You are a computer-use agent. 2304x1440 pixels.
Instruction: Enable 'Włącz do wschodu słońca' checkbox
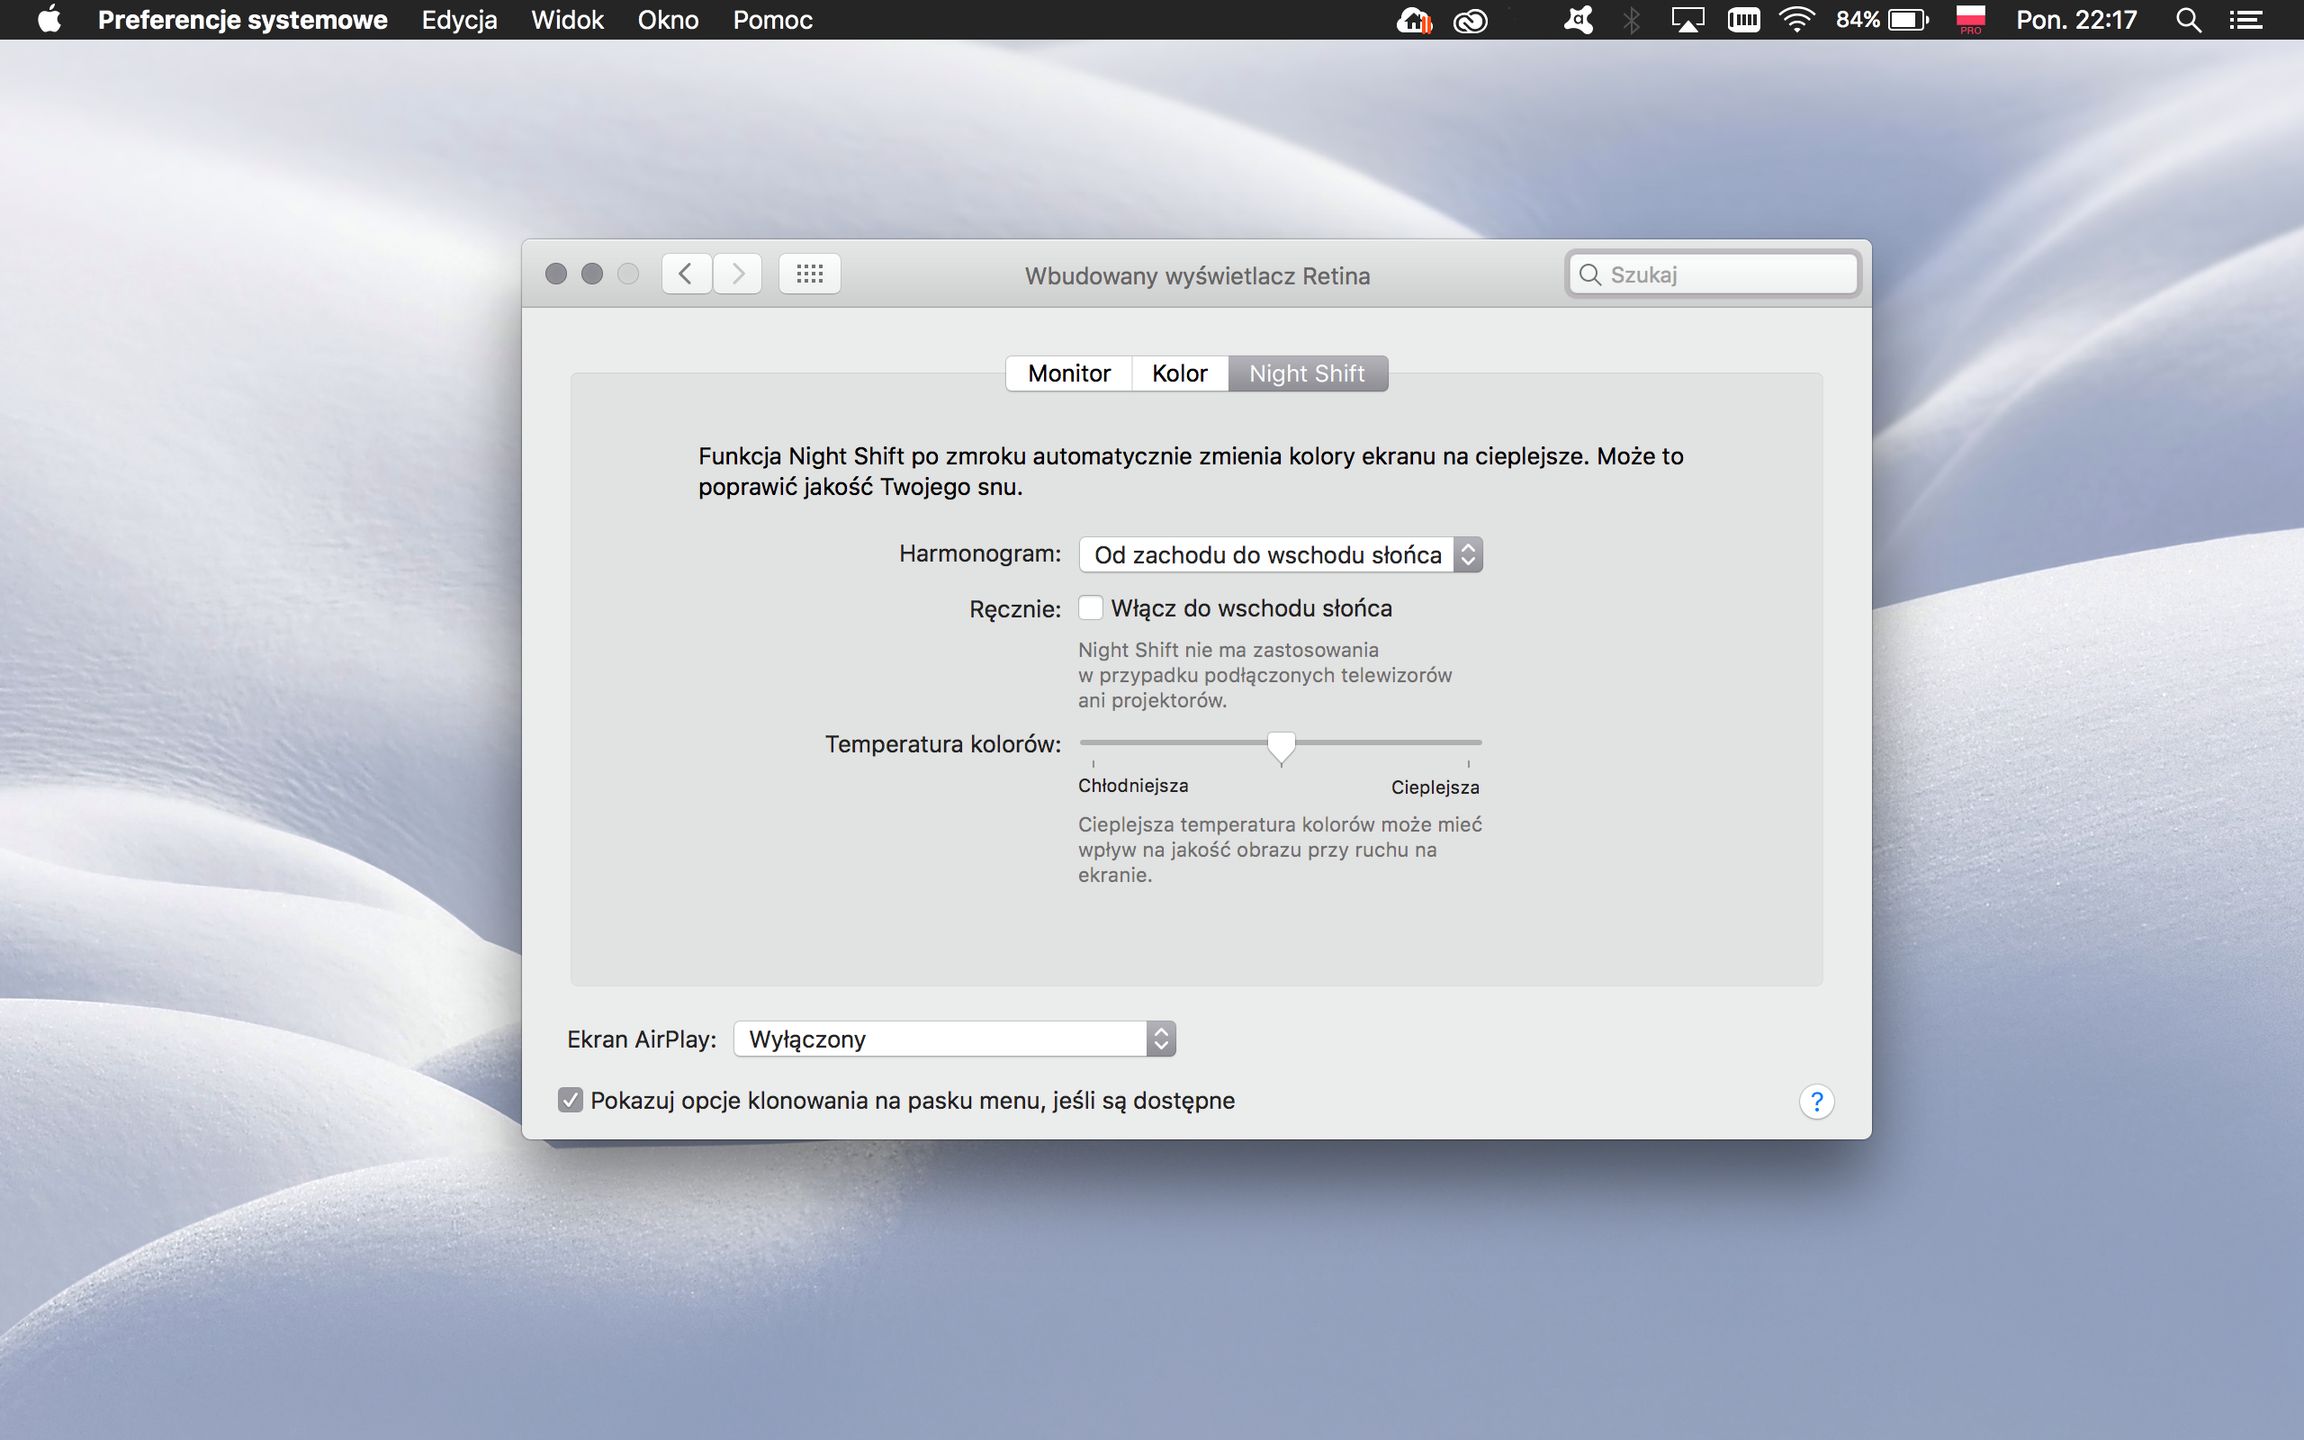pyautogui.click(x=1091, y=608)
